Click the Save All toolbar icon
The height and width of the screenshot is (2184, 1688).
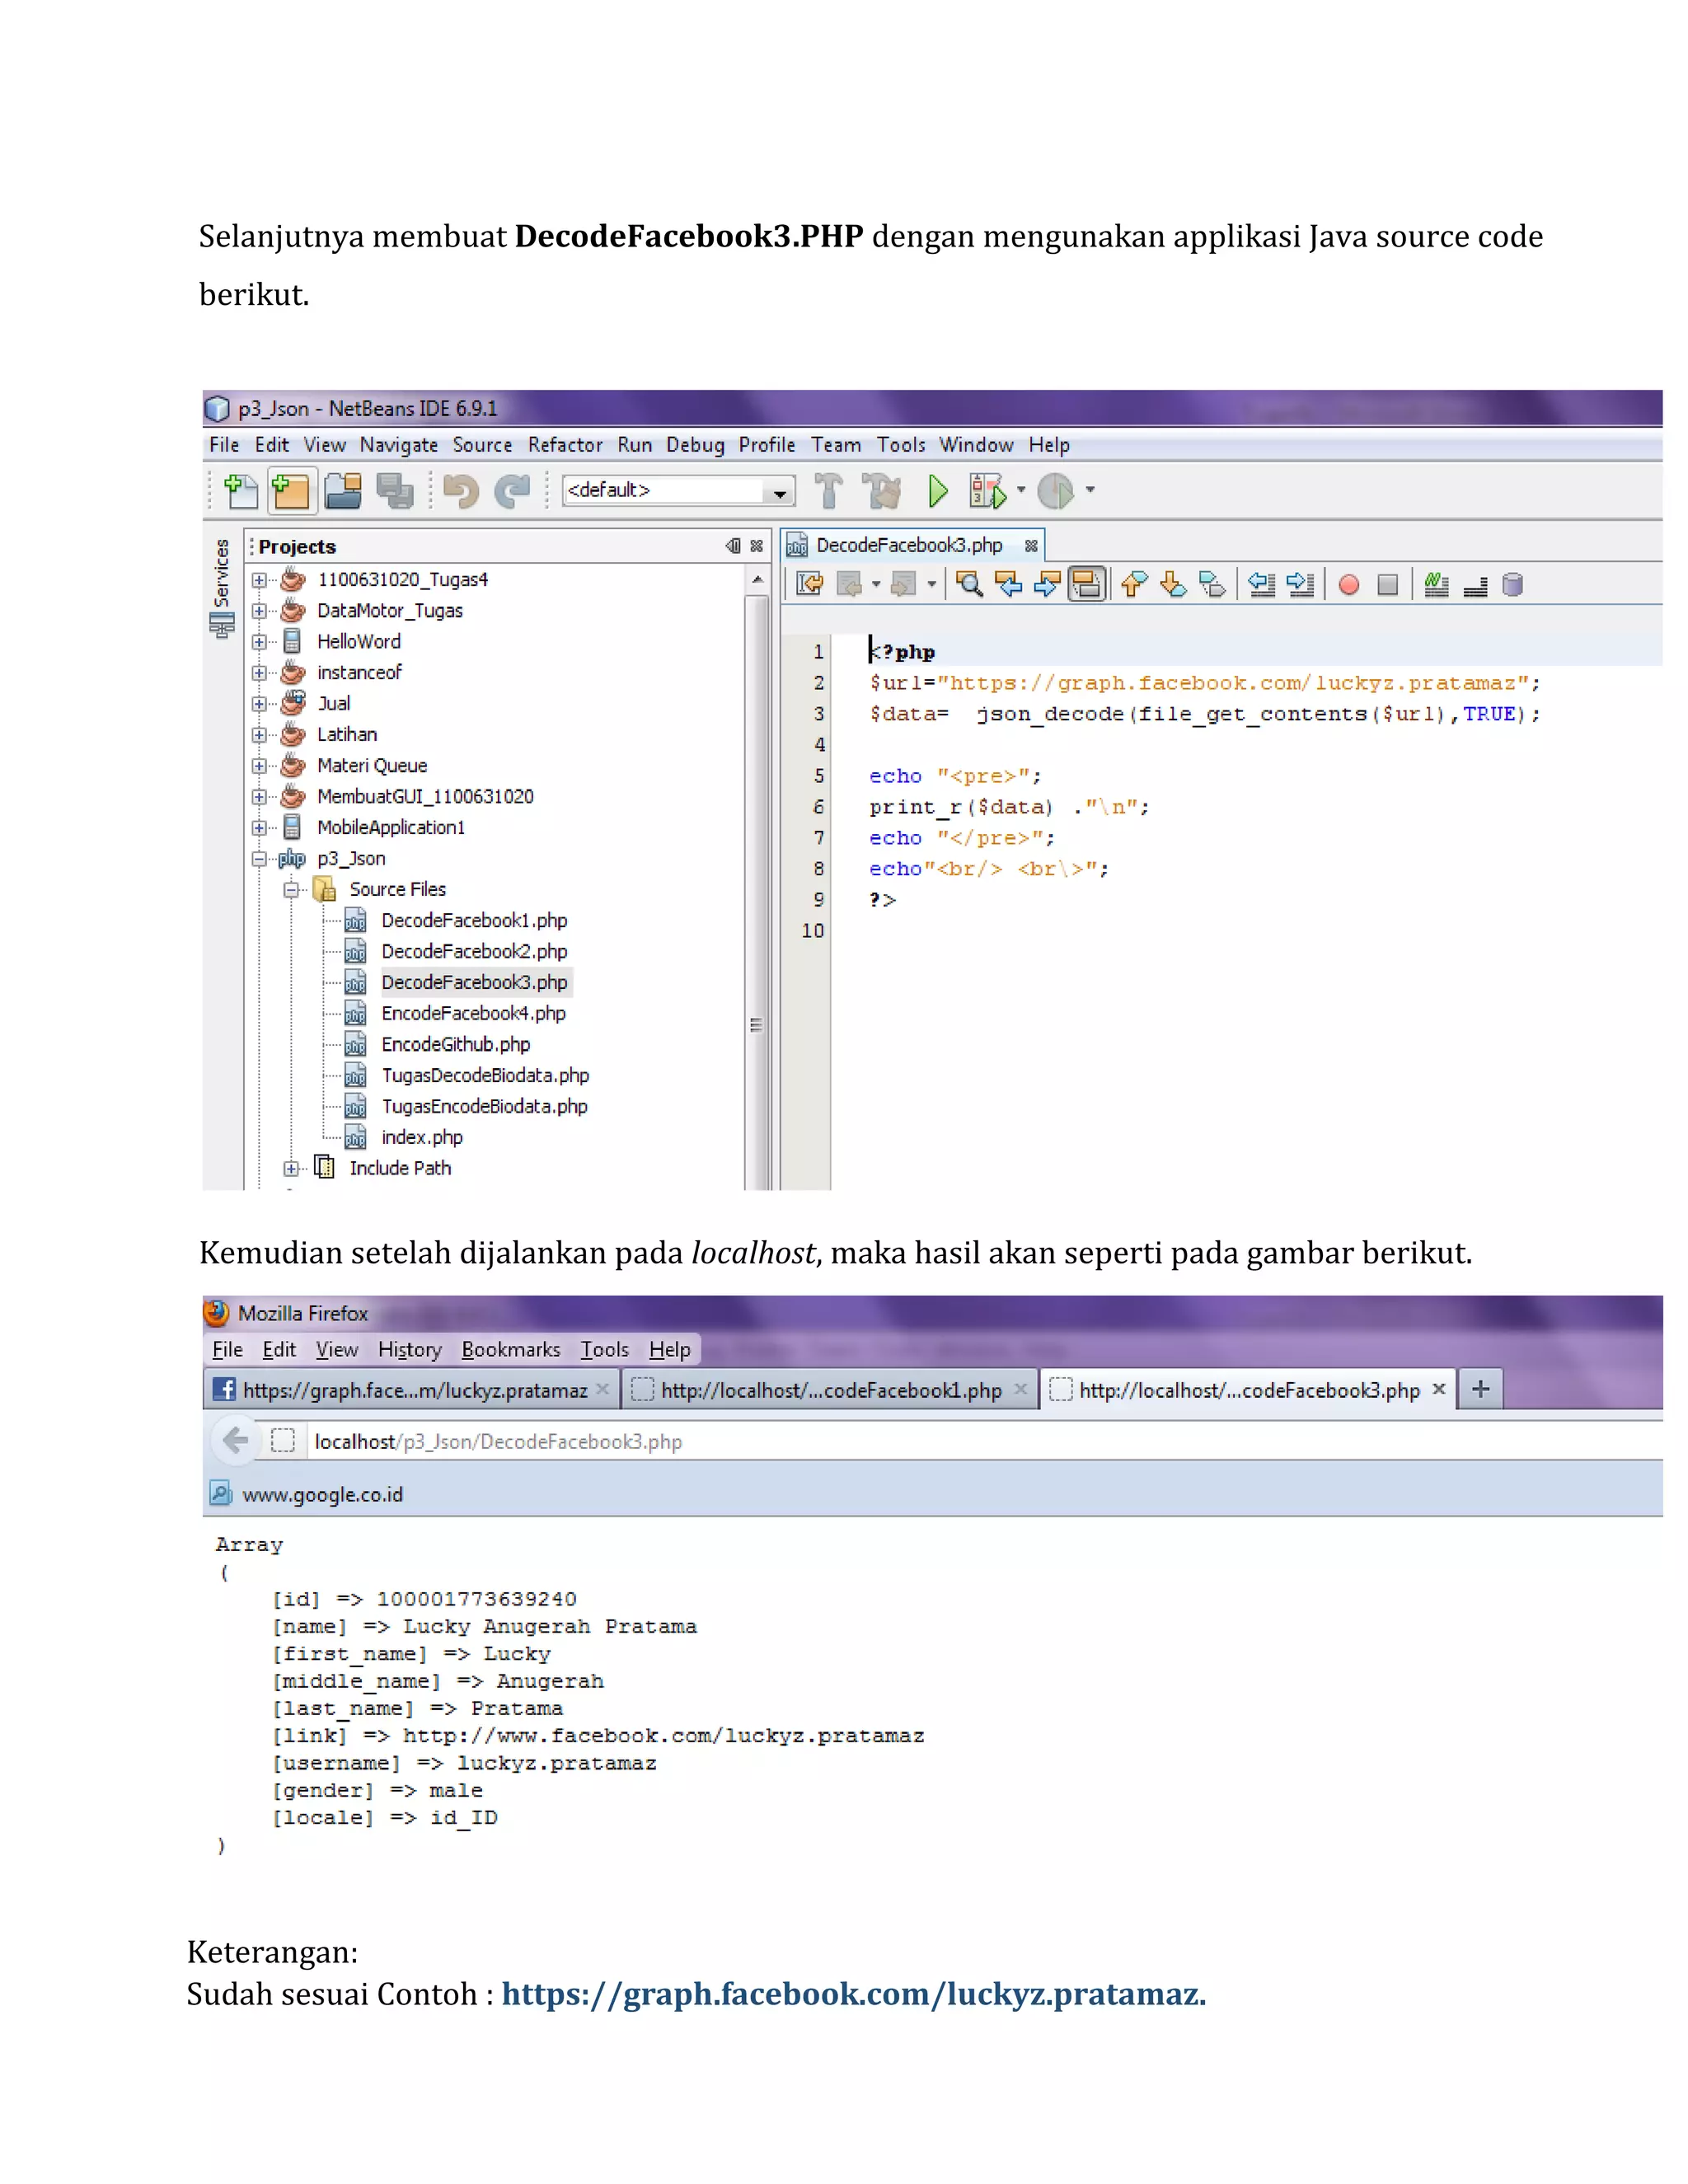click(395, 491)
